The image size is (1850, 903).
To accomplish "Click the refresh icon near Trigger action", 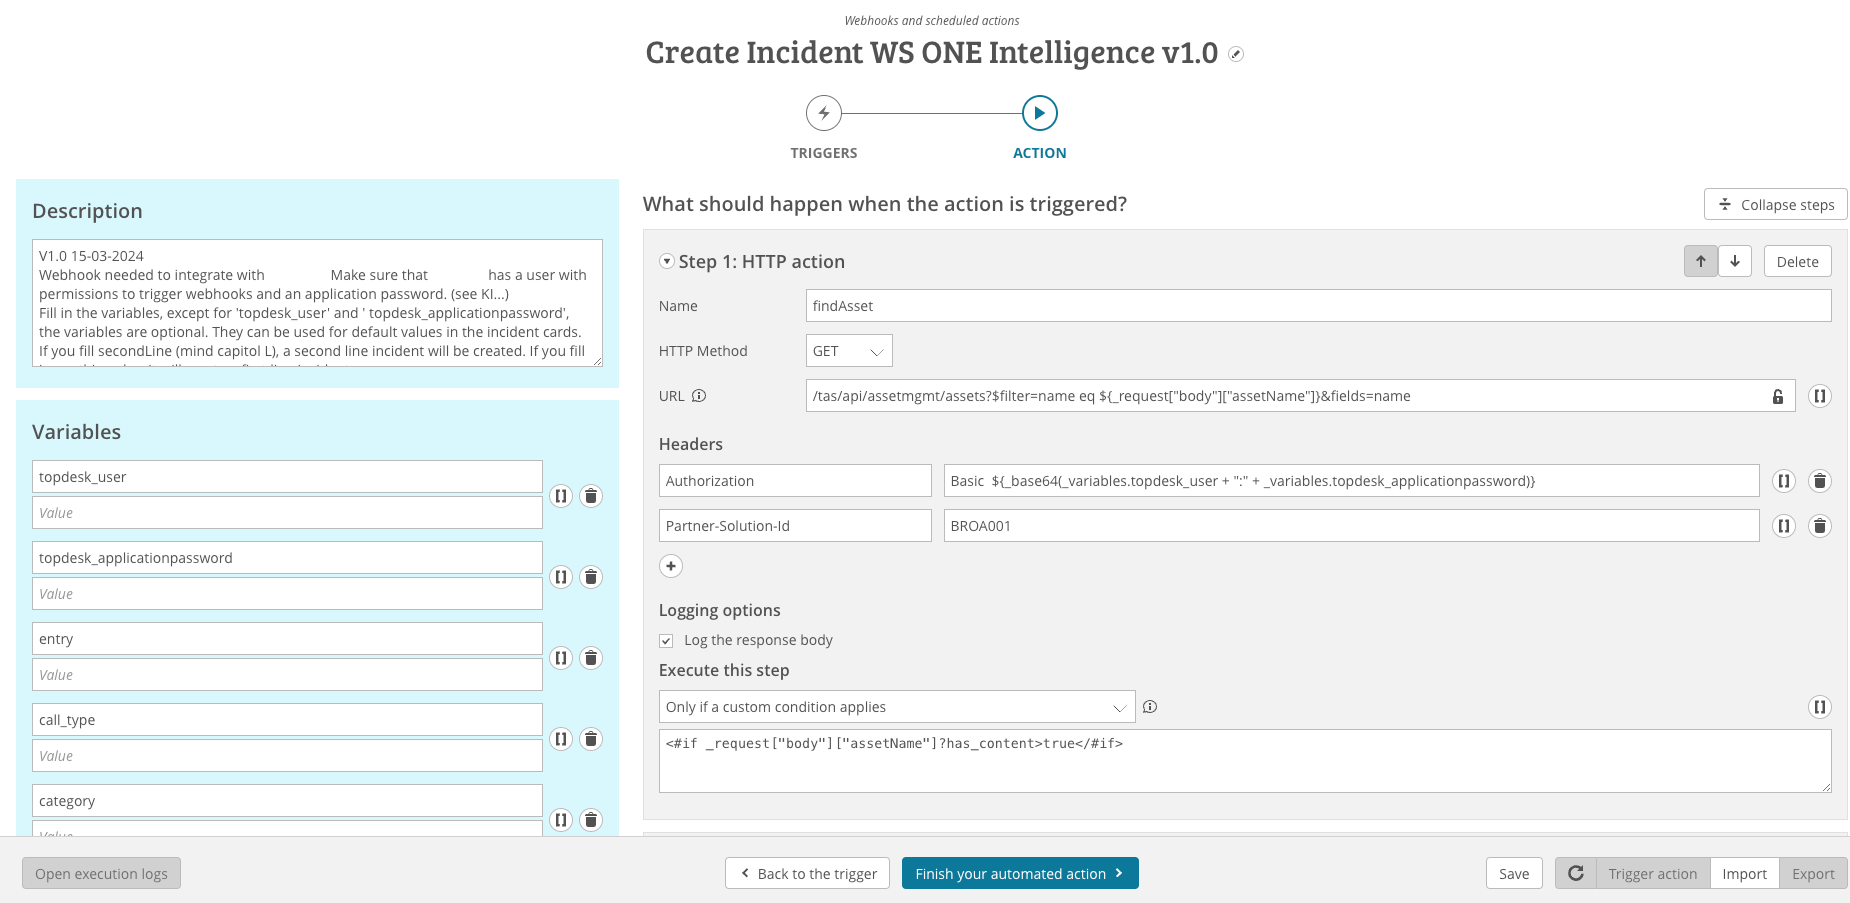I will coord(1576,873).
